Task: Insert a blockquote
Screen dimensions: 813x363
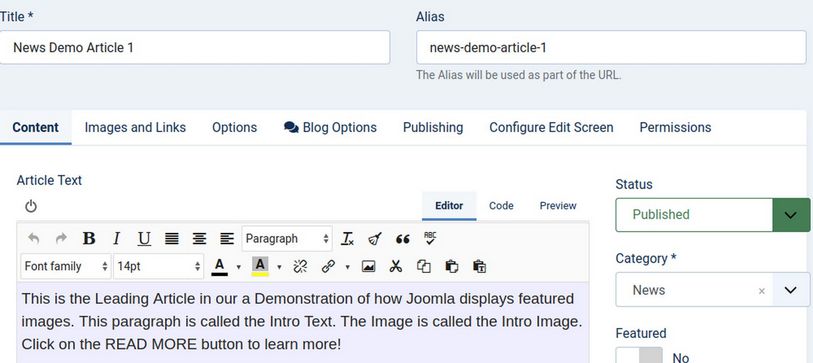Action: pos(402,239)
